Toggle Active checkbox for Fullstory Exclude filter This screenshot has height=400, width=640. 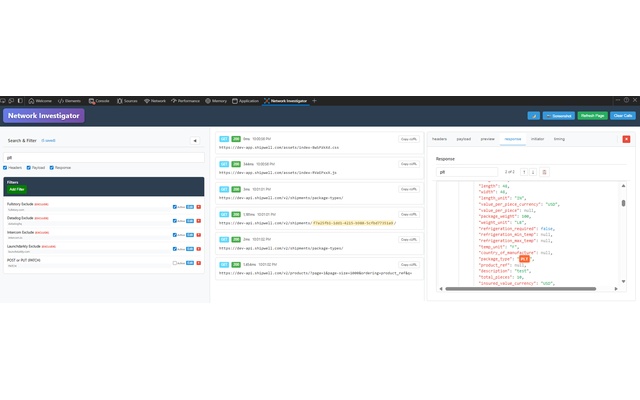[x=175, y=207]
